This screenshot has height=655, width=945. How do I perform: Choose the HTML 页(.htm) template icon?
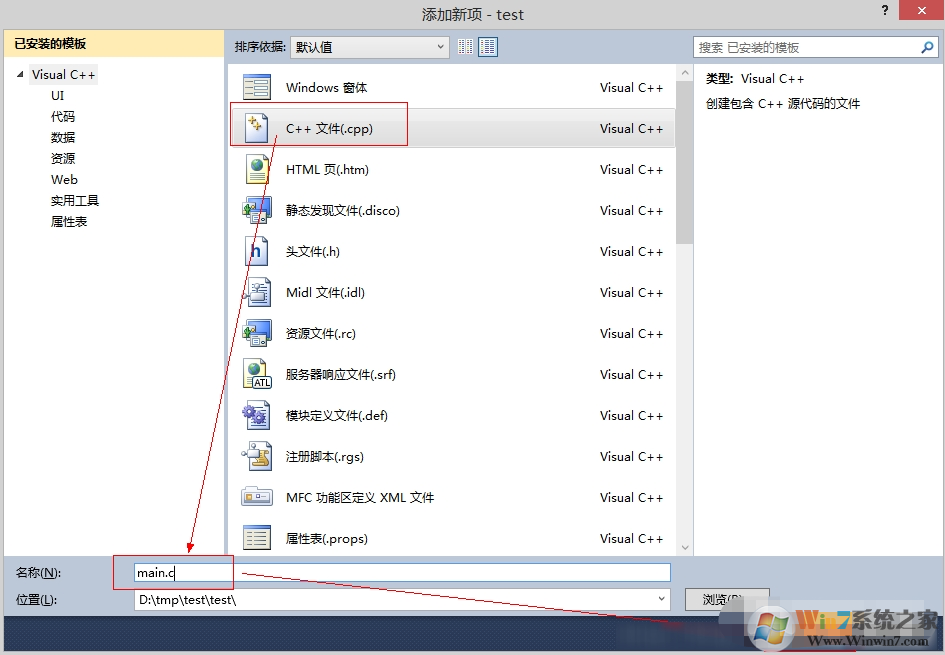(257, 169)
